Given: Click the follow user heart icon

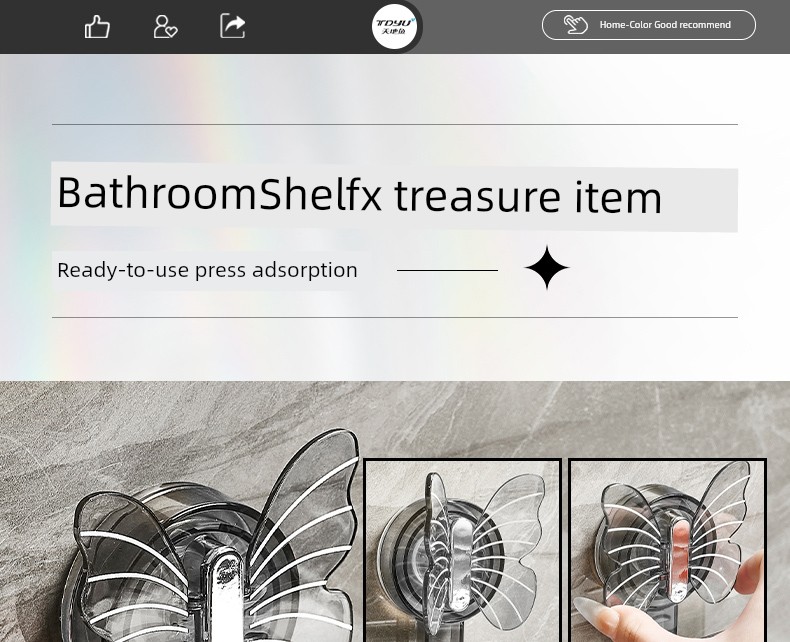Looking at the screenshot, I should 165,26.
